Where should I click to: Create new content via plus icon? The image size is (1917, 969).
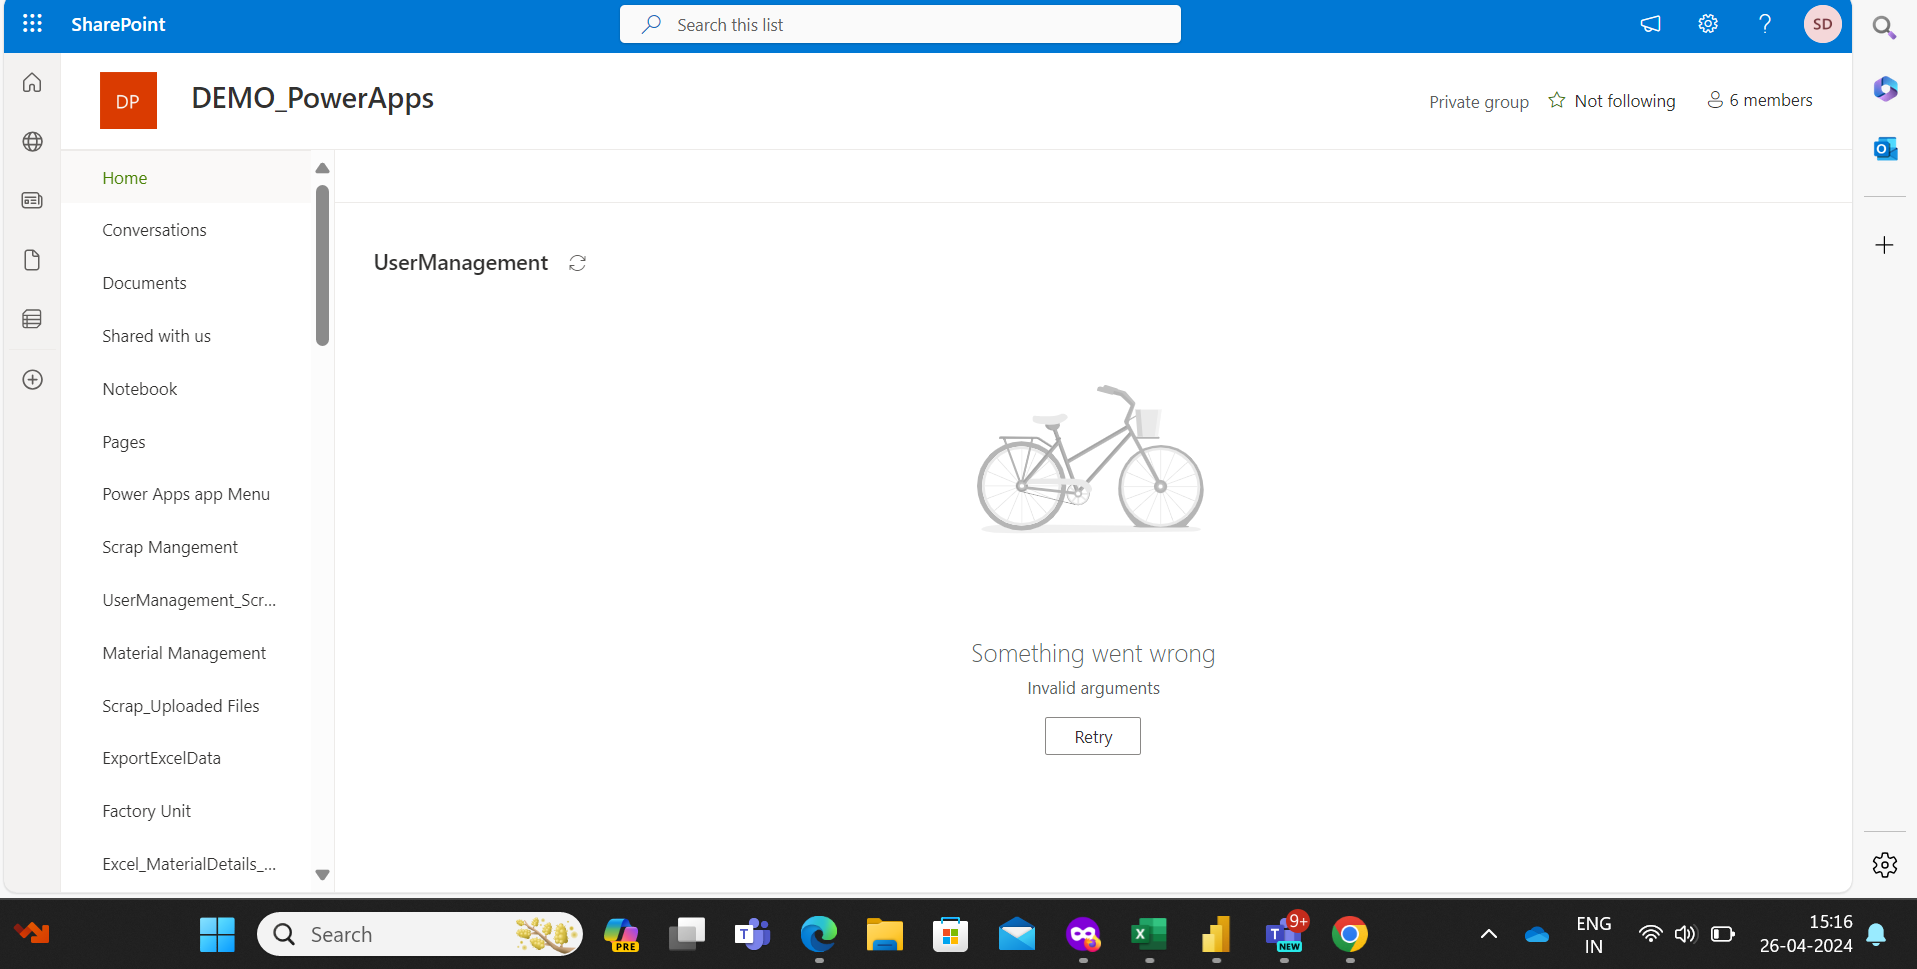point(32,380)
